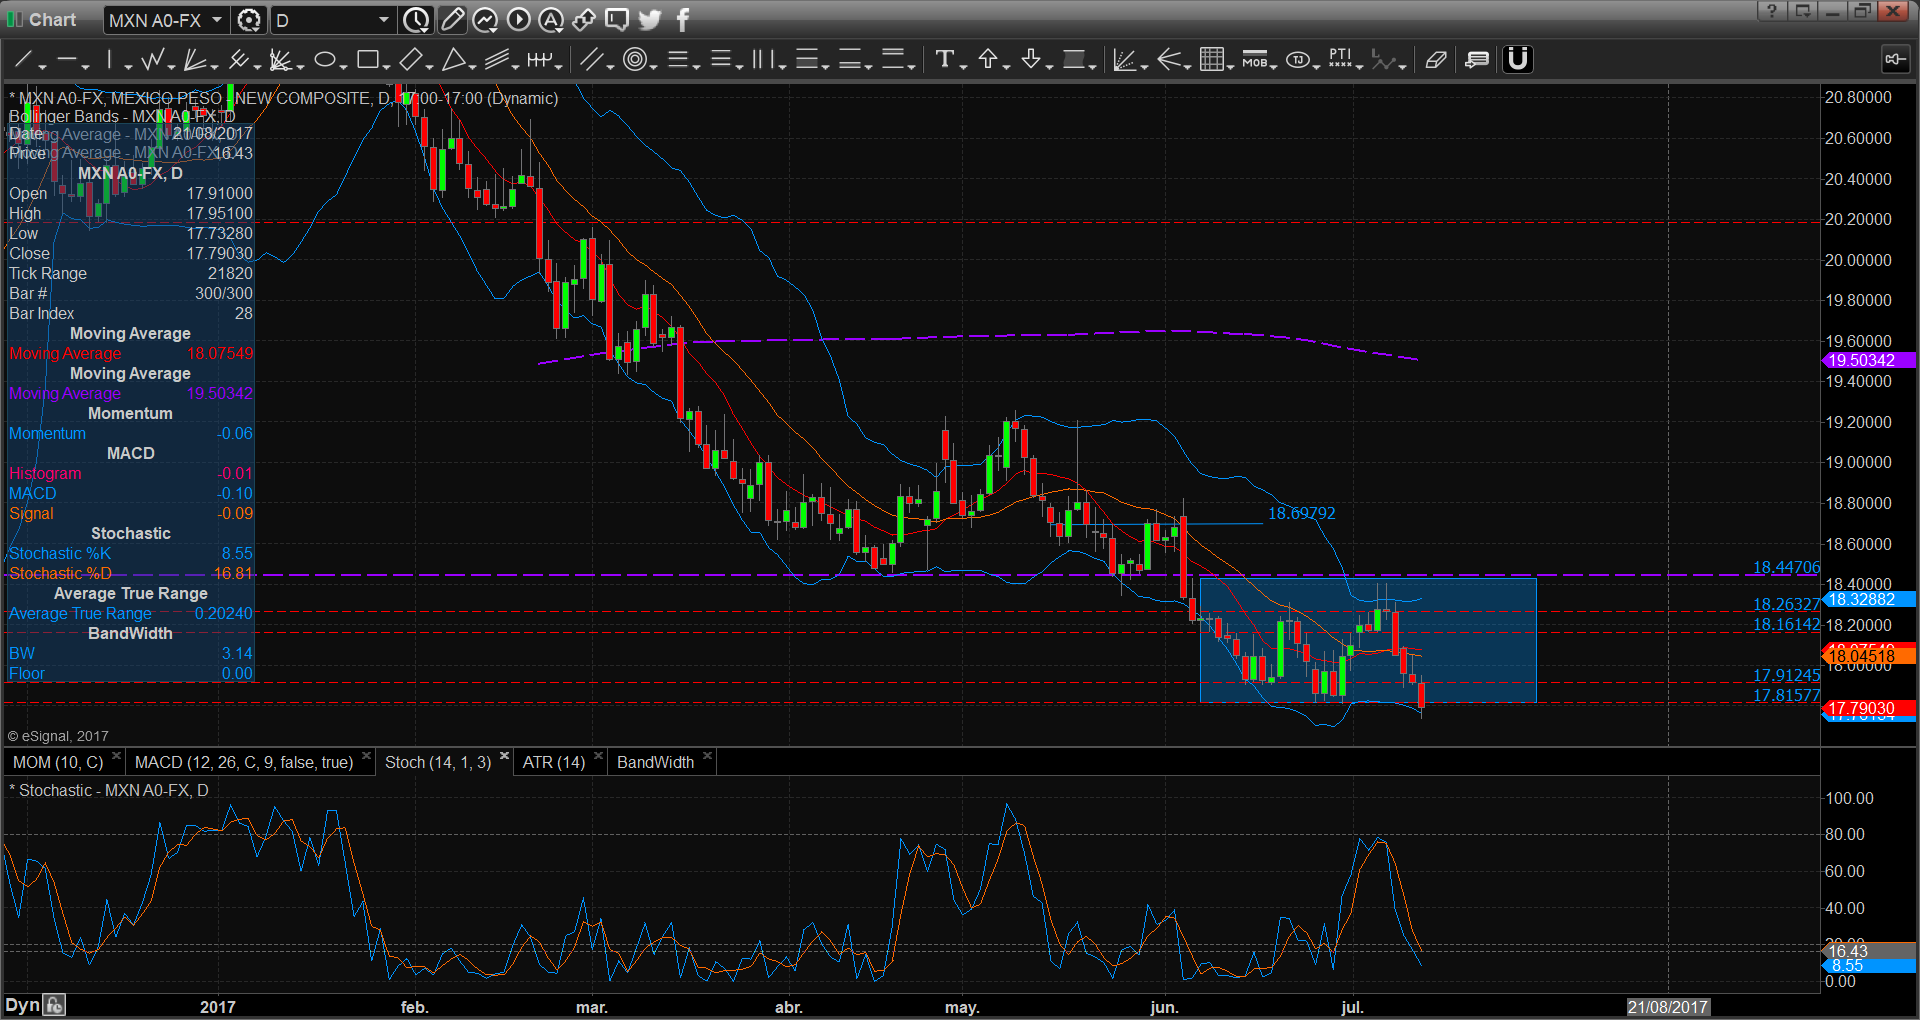Select the zigzag polyline tool
Viewport: 1920px width, 1020px height.
pos(152,60)
